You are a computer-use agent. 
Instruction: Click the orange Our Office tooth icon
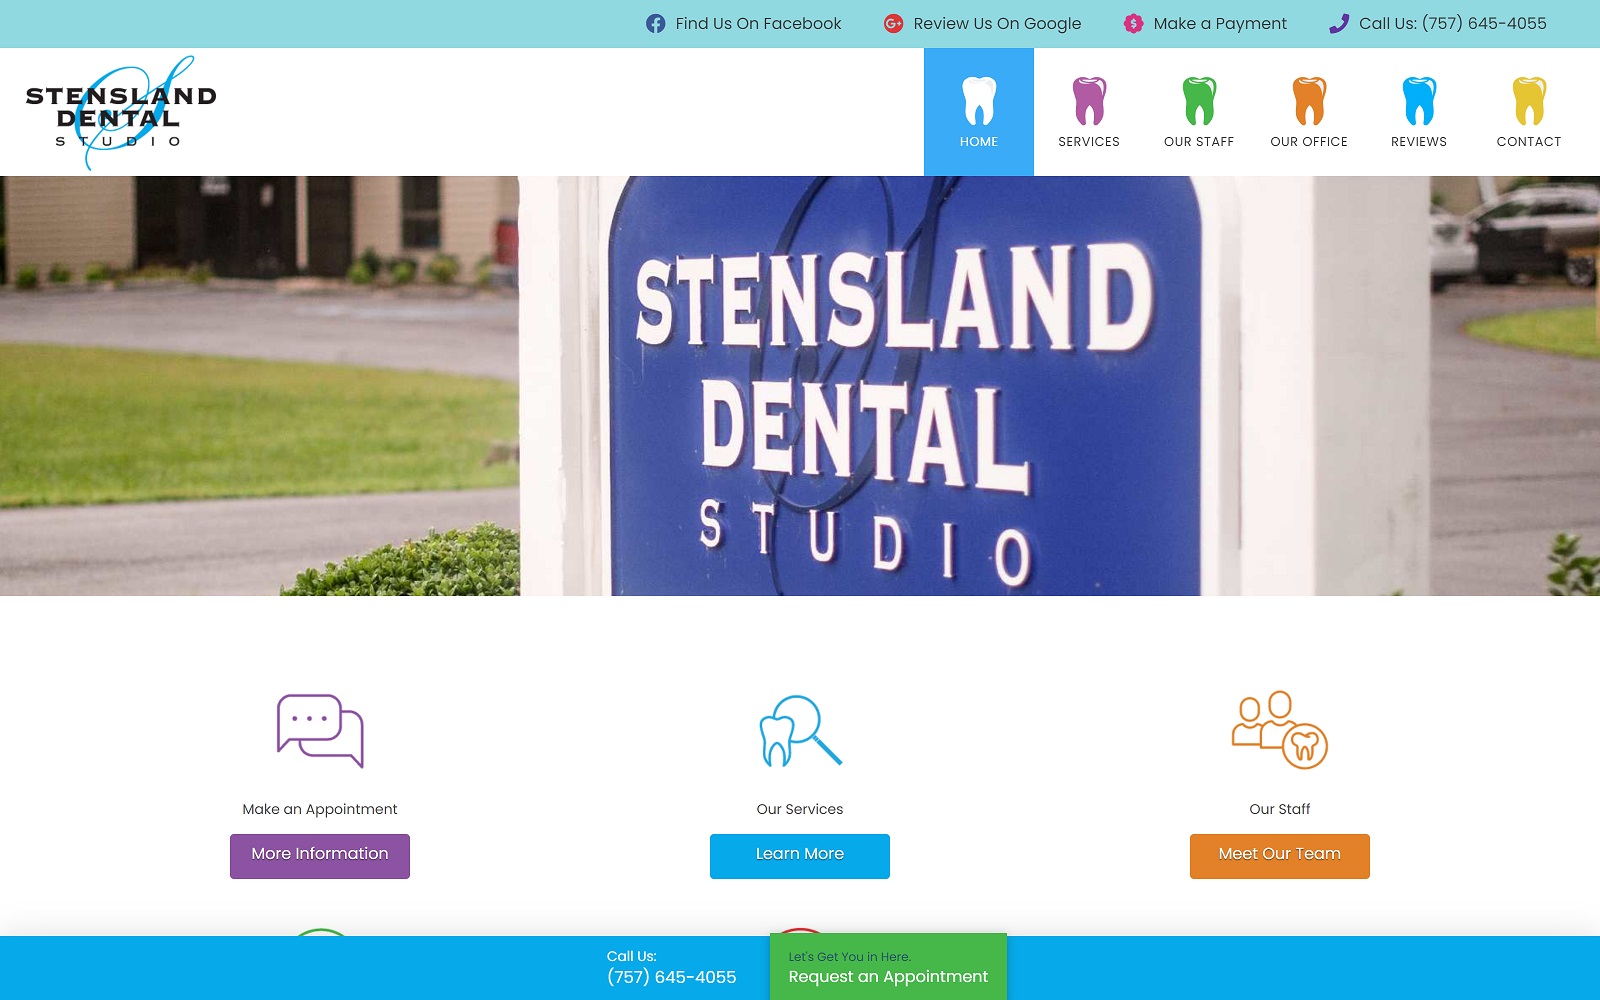coord(1309,101)
